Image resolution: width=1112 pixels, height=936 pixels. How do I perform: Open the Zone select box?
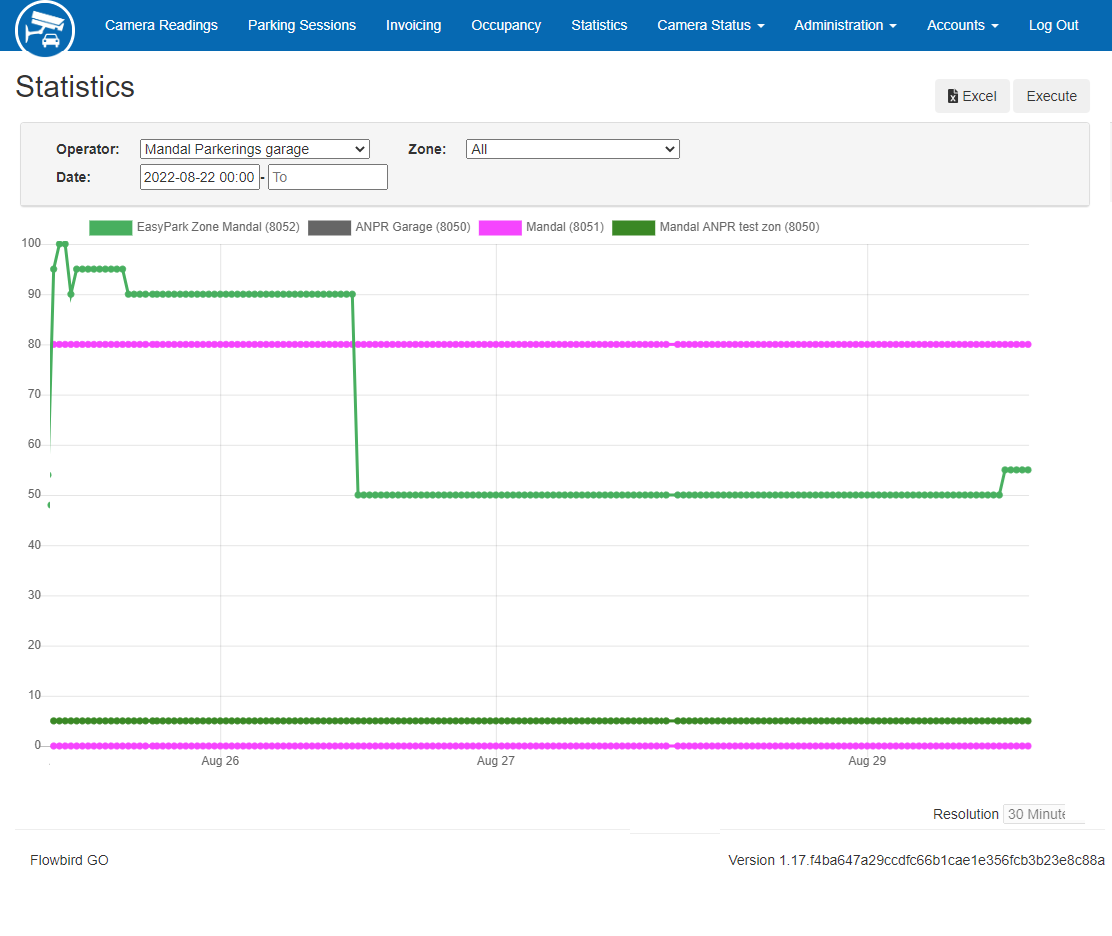point(572,149)
